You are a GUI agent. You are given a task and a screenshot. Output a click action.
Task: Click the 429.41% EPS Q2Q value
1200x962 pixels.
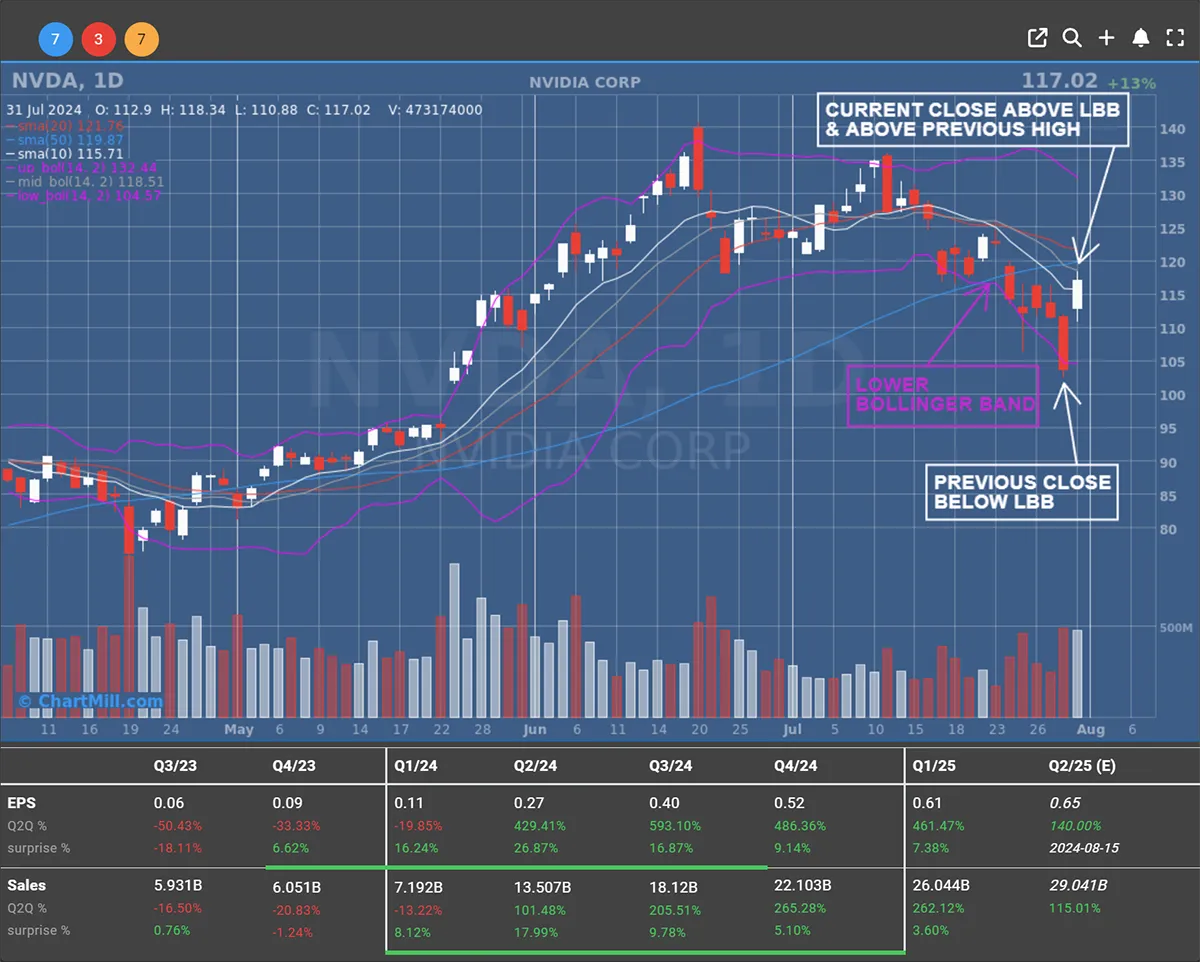(x=540, y=826)
